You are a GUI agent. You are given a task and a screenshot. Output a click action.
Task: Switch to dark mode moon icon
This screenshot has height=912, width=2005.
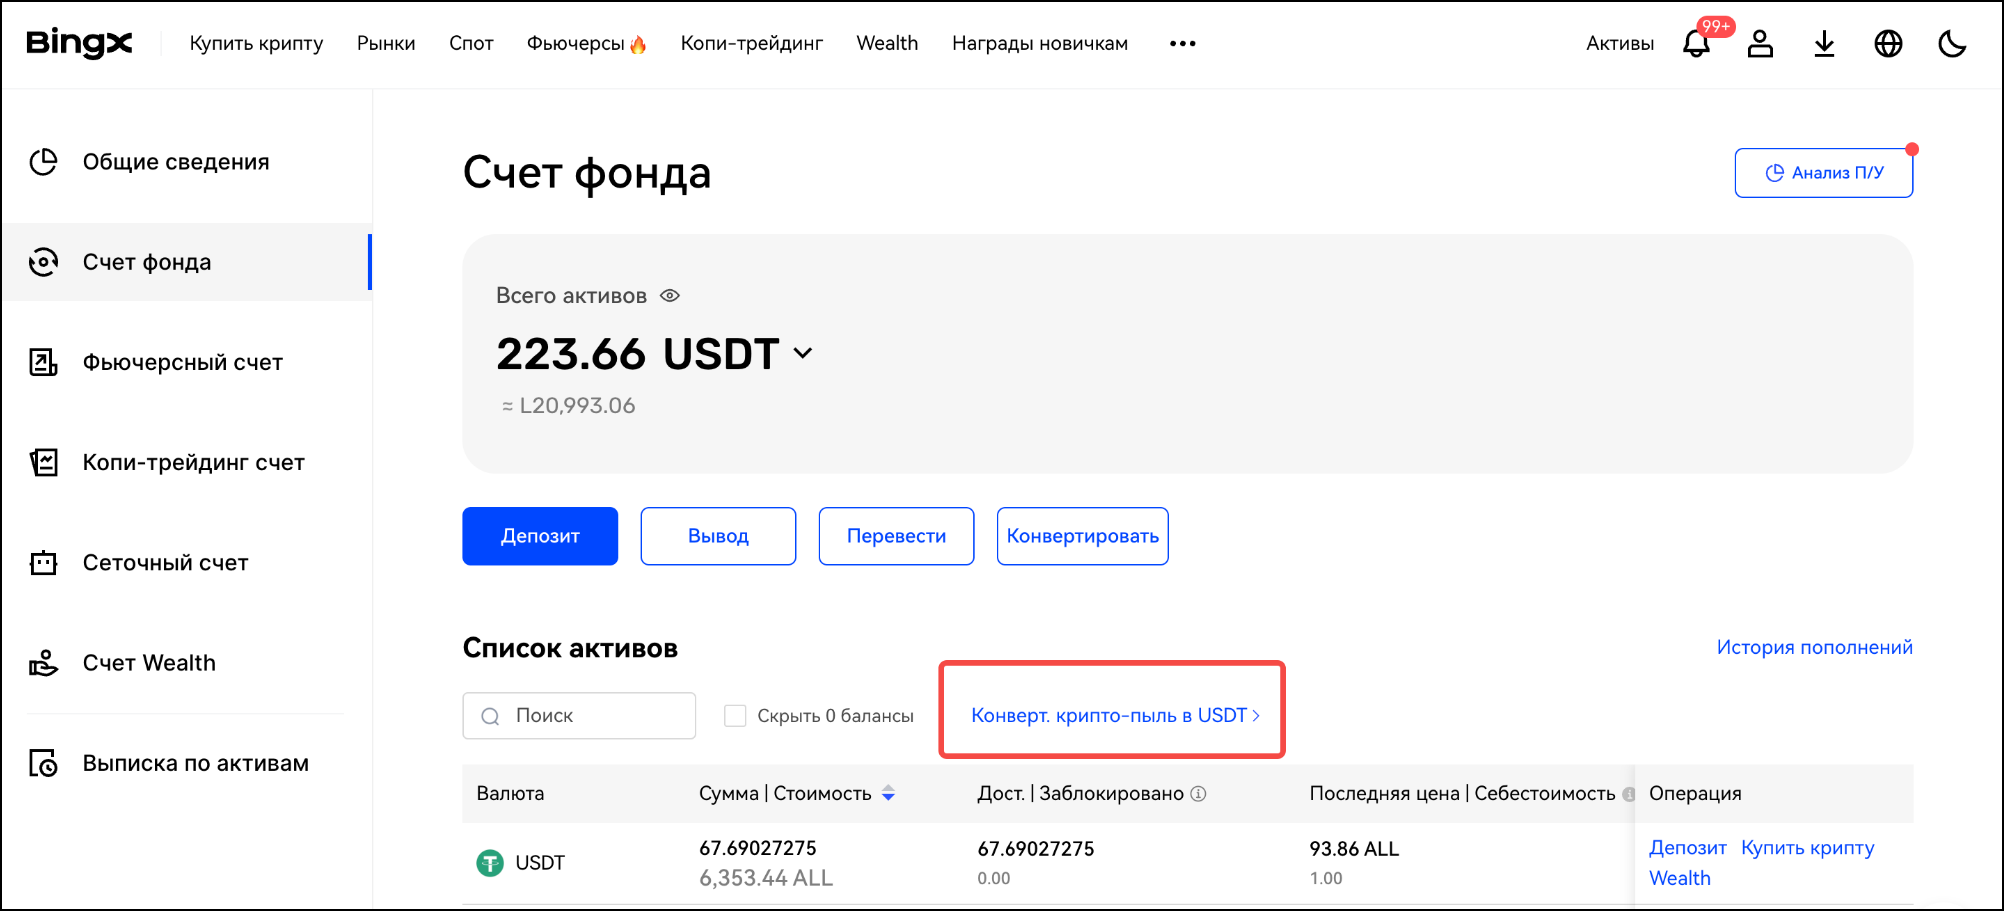[x=1952, y=44]
